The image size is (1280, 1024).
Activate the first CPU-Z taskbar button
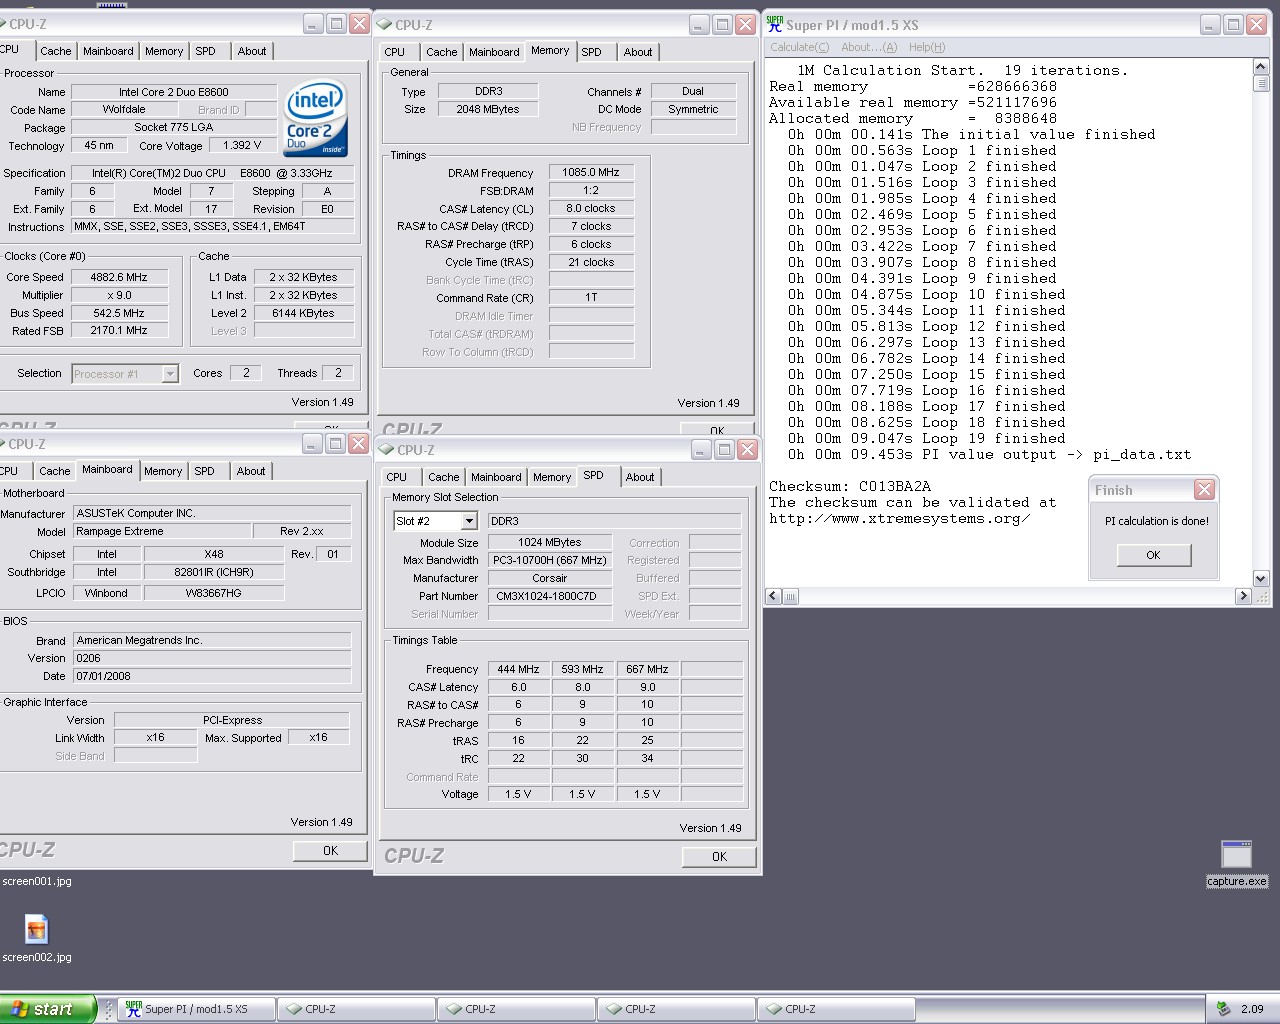pos(357,1009)
